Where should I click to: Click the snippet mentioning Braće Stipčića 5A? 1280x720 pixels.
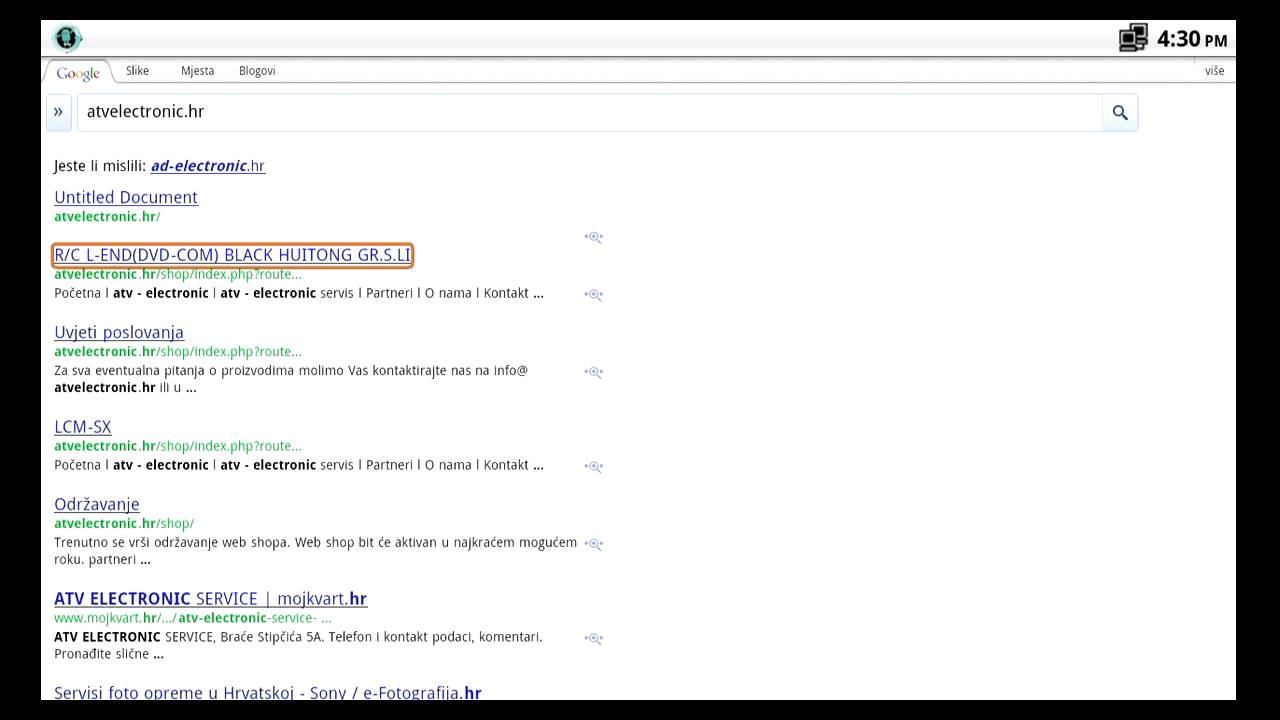tap(298, 645)
